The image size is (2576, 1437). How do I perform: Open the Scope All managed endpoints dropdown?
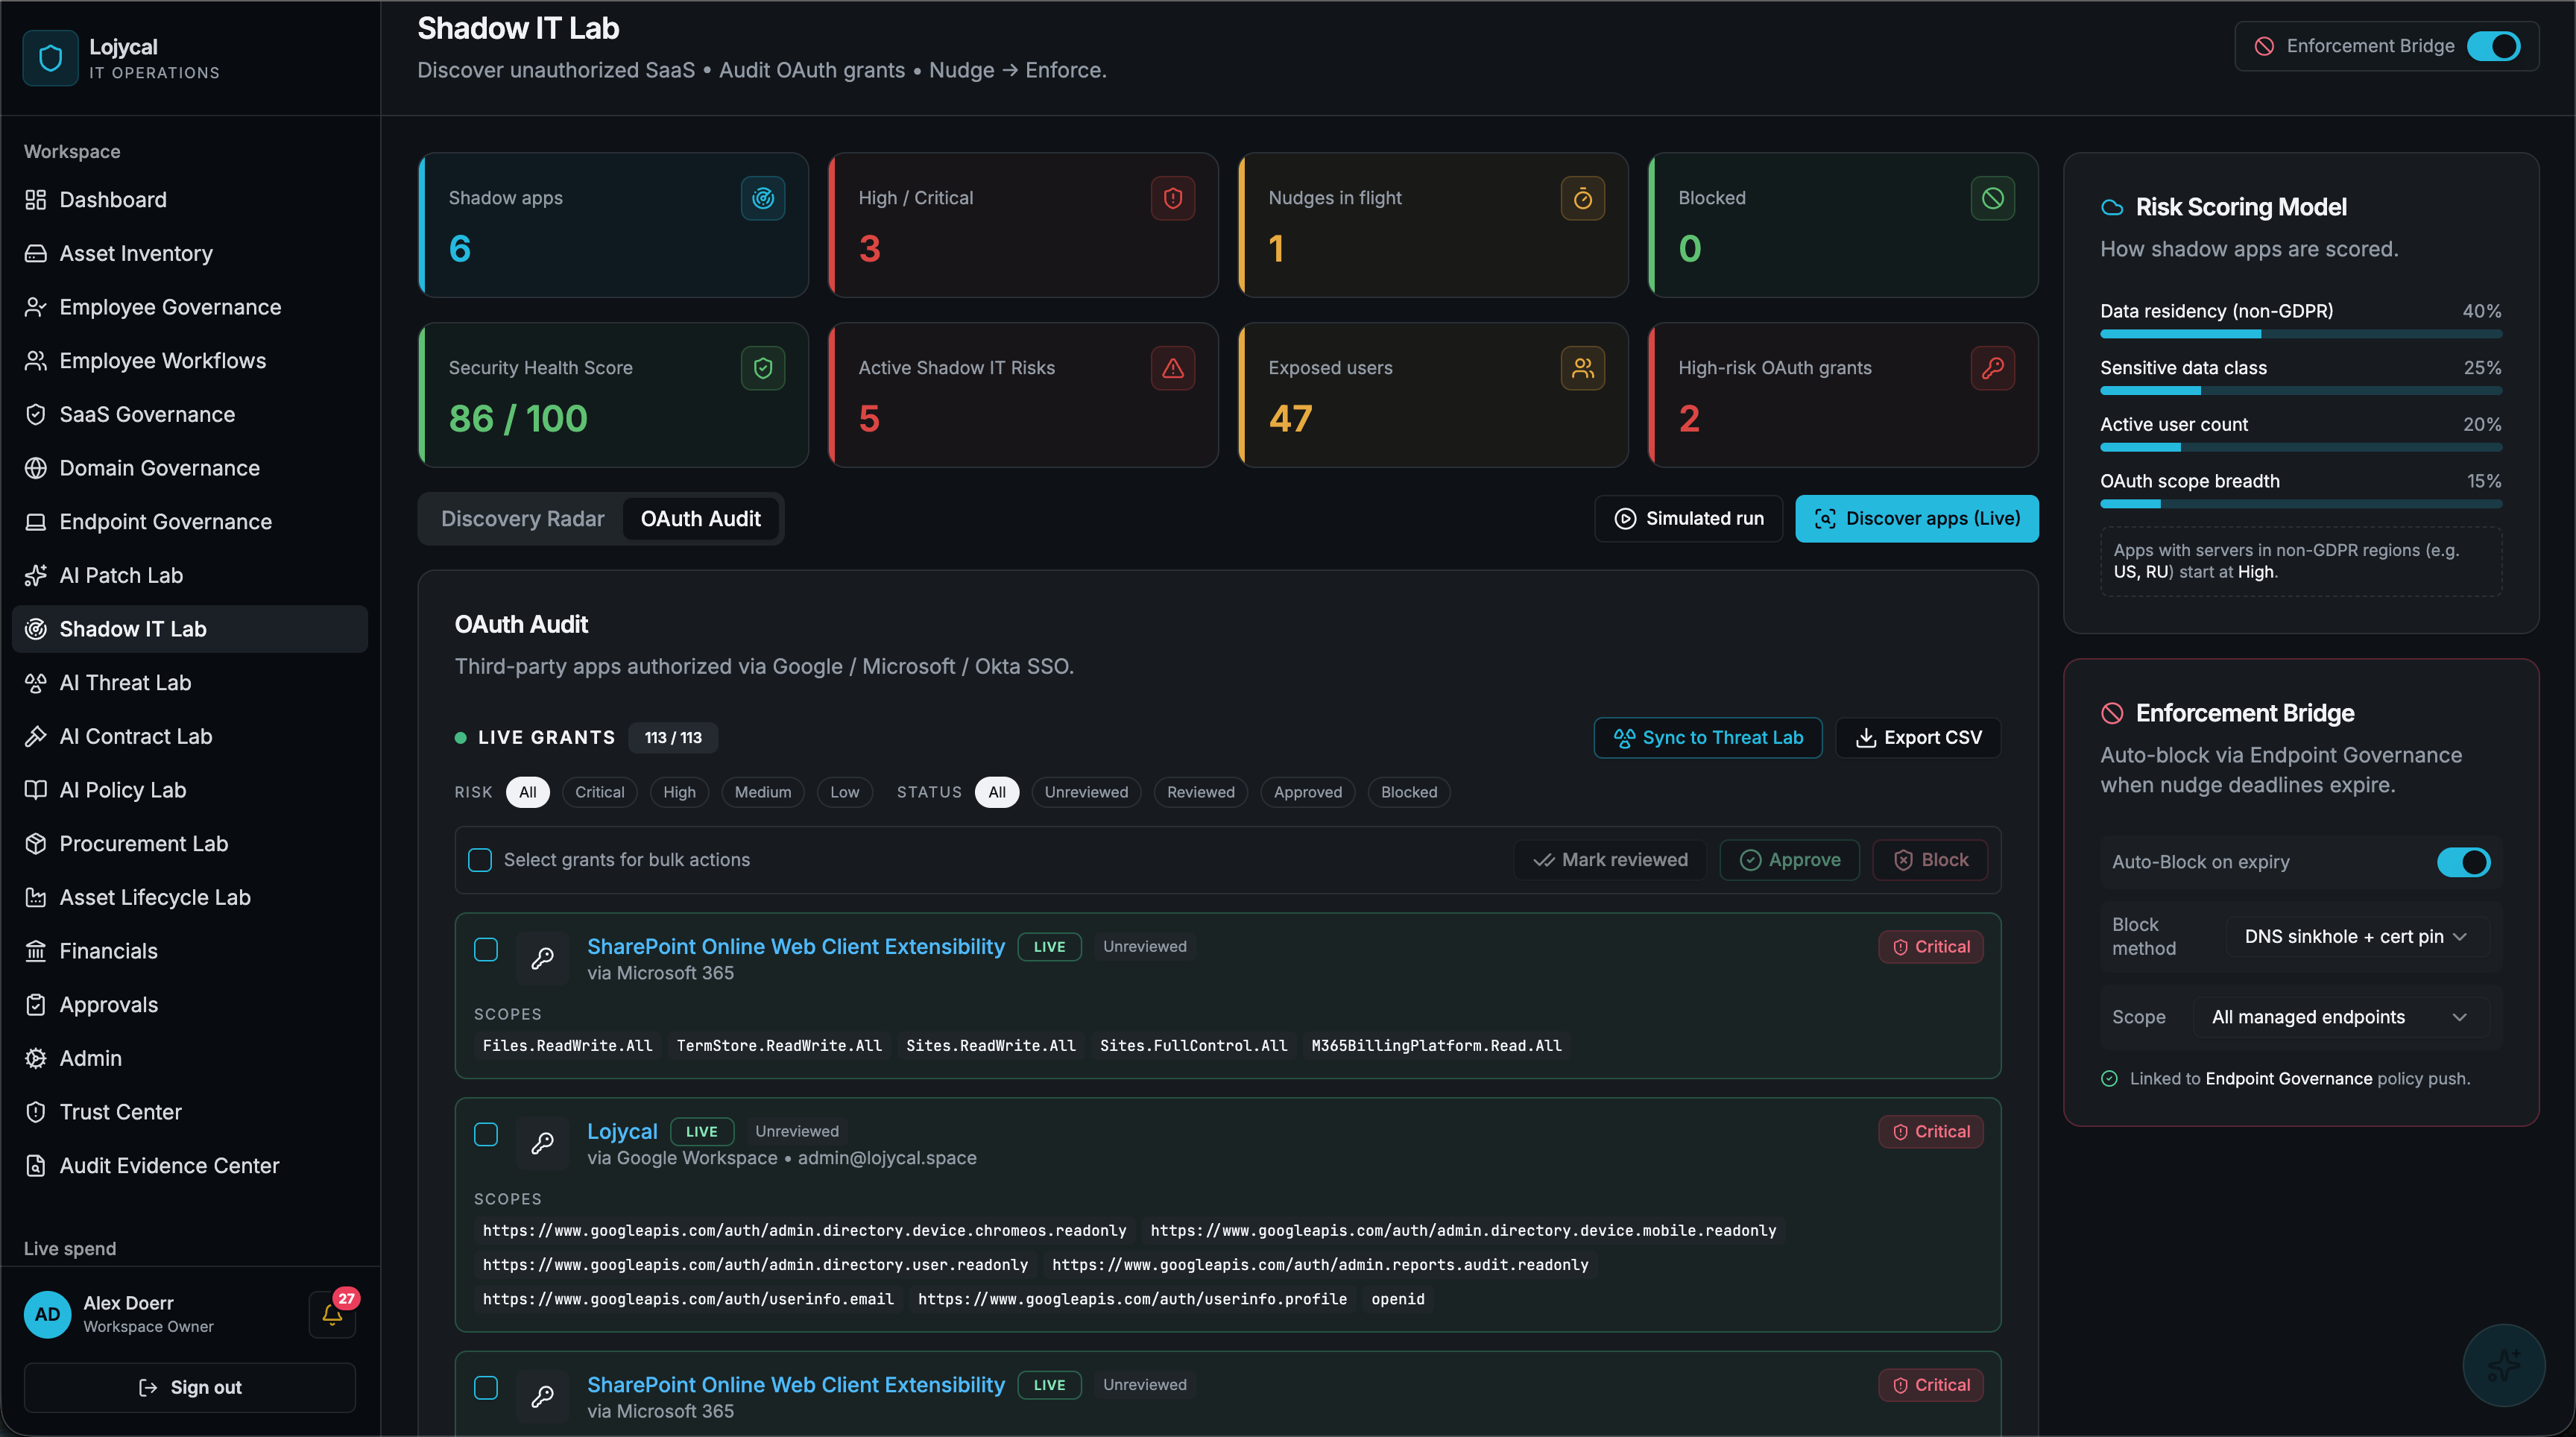[x=2341, y=1017]
